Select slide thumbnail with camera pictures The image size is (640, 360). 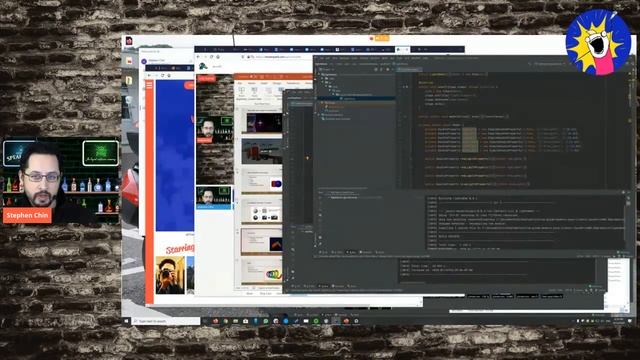pos(262,211)
